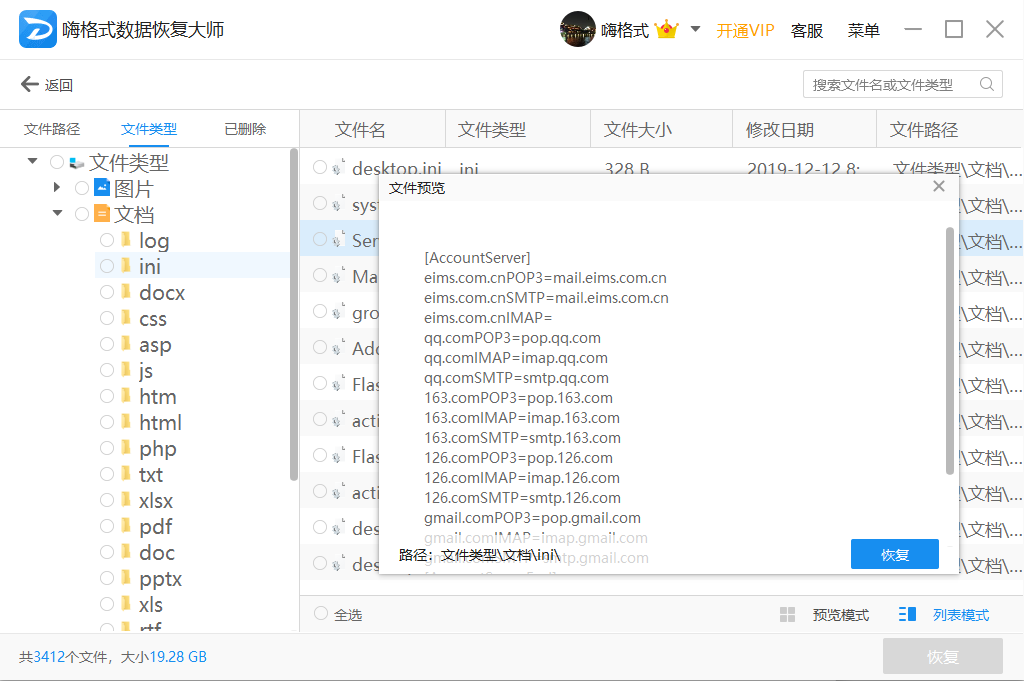This screenshot has height=681, width=1024.
Task: Switch to 列表模式 view
Action: pos(961,615)
